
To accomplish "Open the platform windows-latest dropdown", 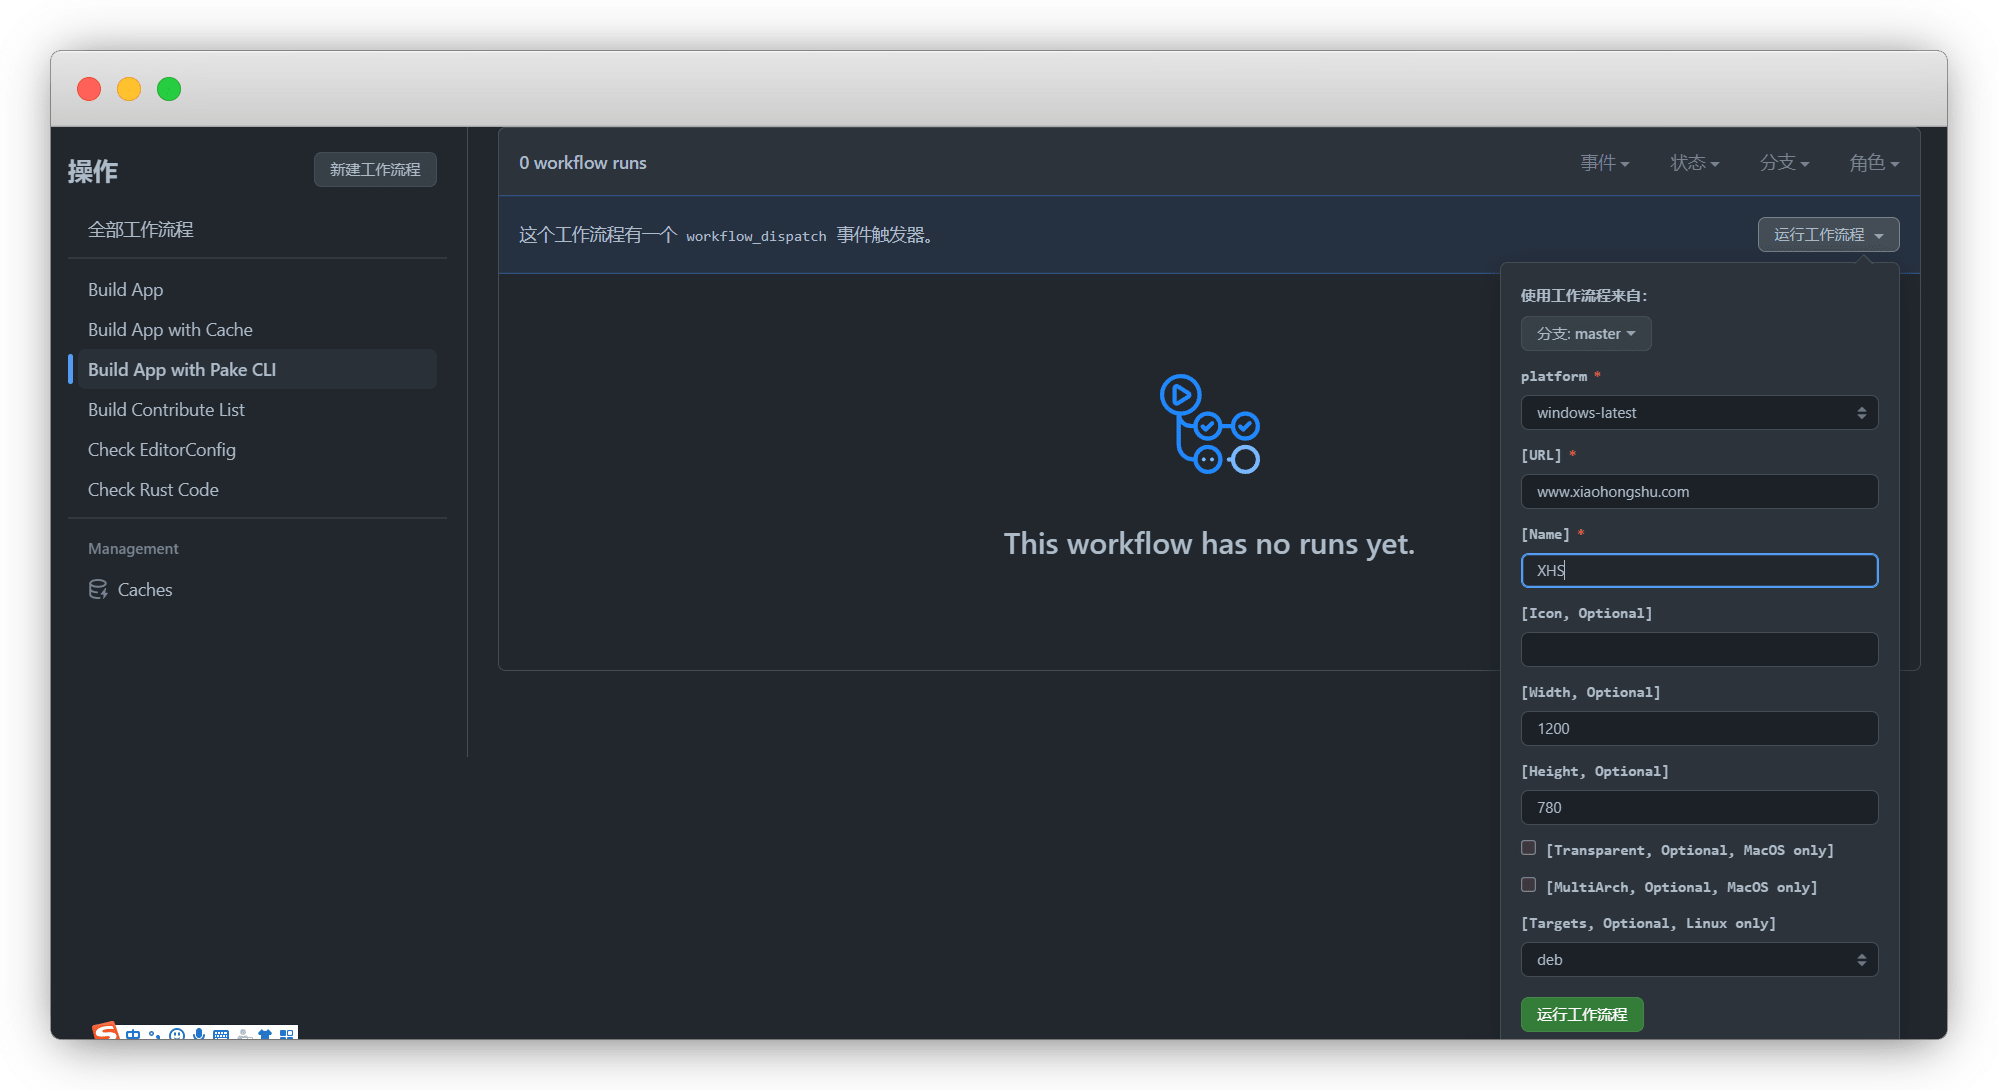I will pos(1699,413).
